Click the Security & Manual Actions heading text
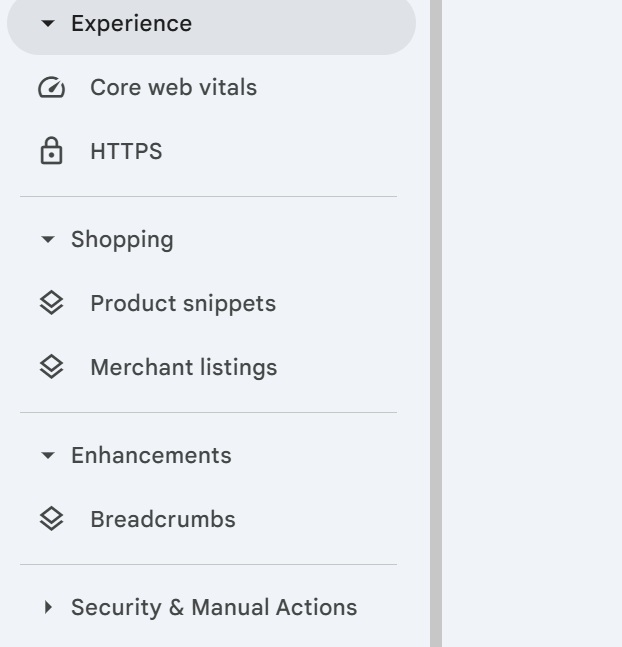The height and width of the screenshot is (647, 622). coord(213,607)
